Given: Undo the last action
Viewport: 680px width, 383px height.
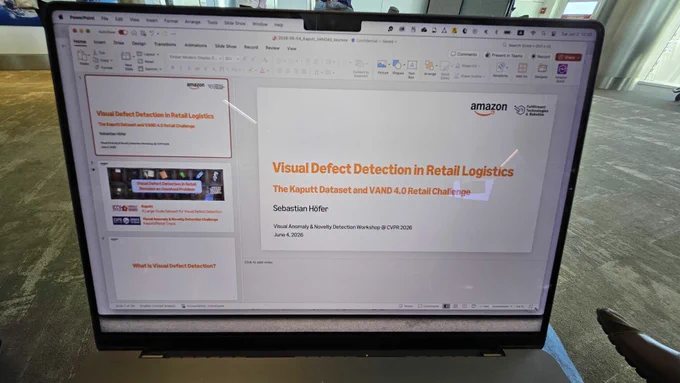Looking at the screenshot, I should [x=152, y=33].
